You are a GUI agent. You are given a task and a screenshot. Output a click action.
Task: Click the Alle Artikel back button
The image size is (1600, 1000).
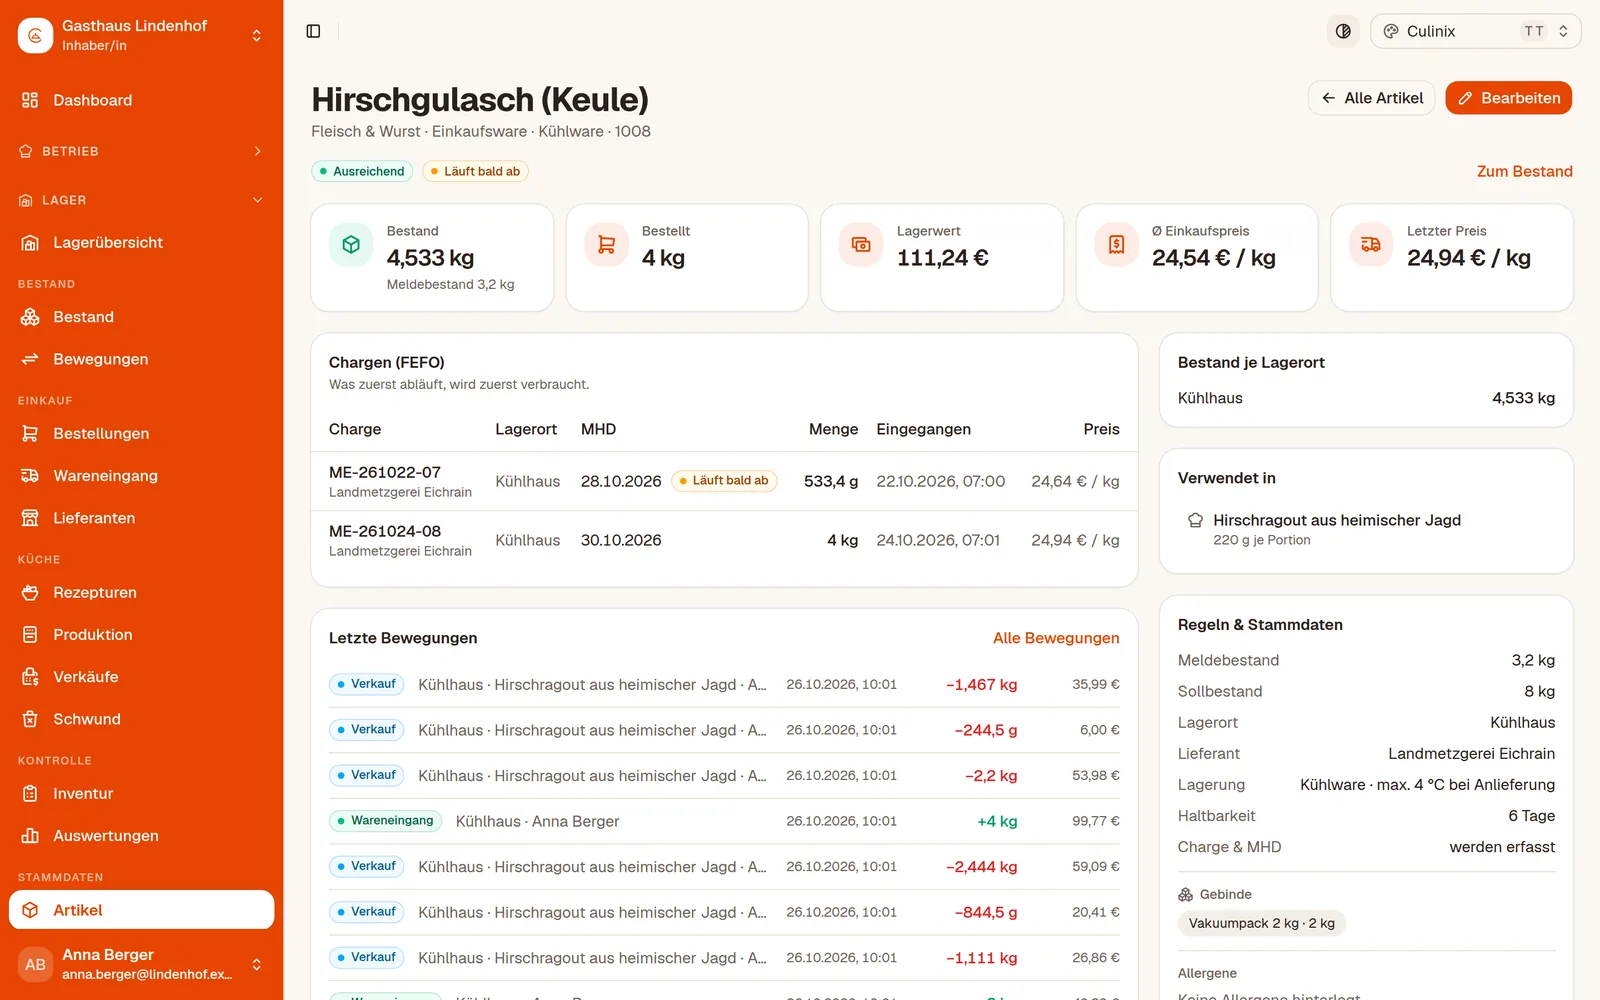1372,98
